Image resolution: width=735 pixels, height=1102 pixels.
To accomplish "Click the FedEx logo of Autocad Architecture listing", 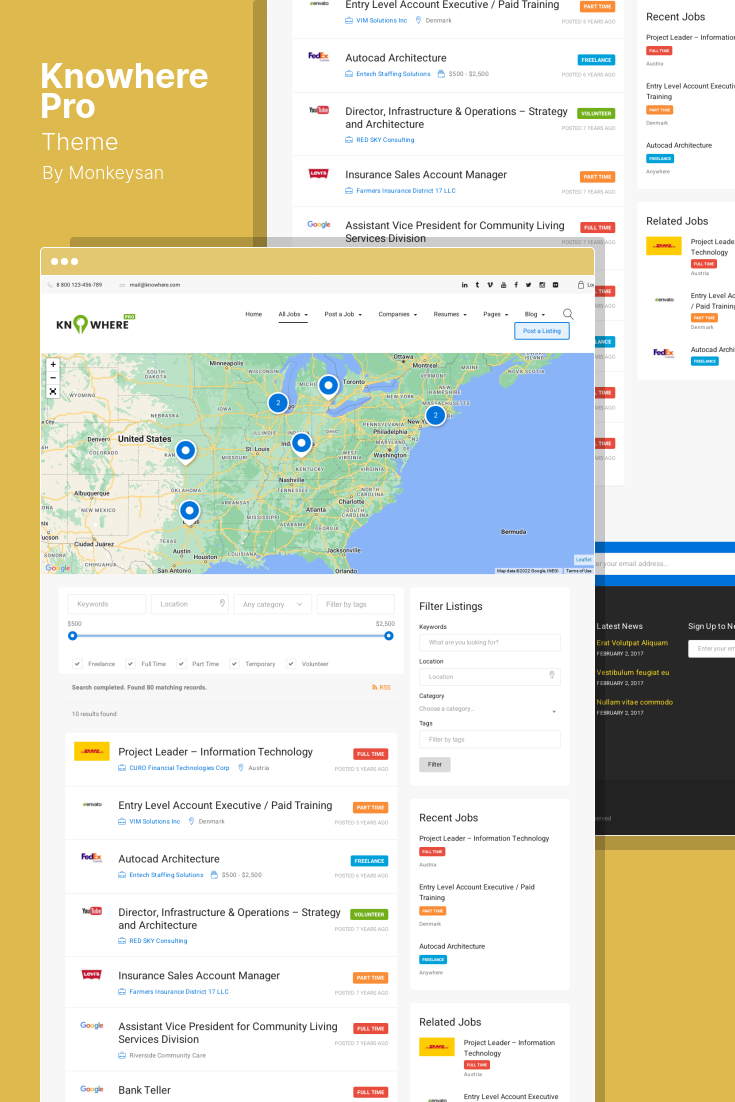I will point(92,857).
